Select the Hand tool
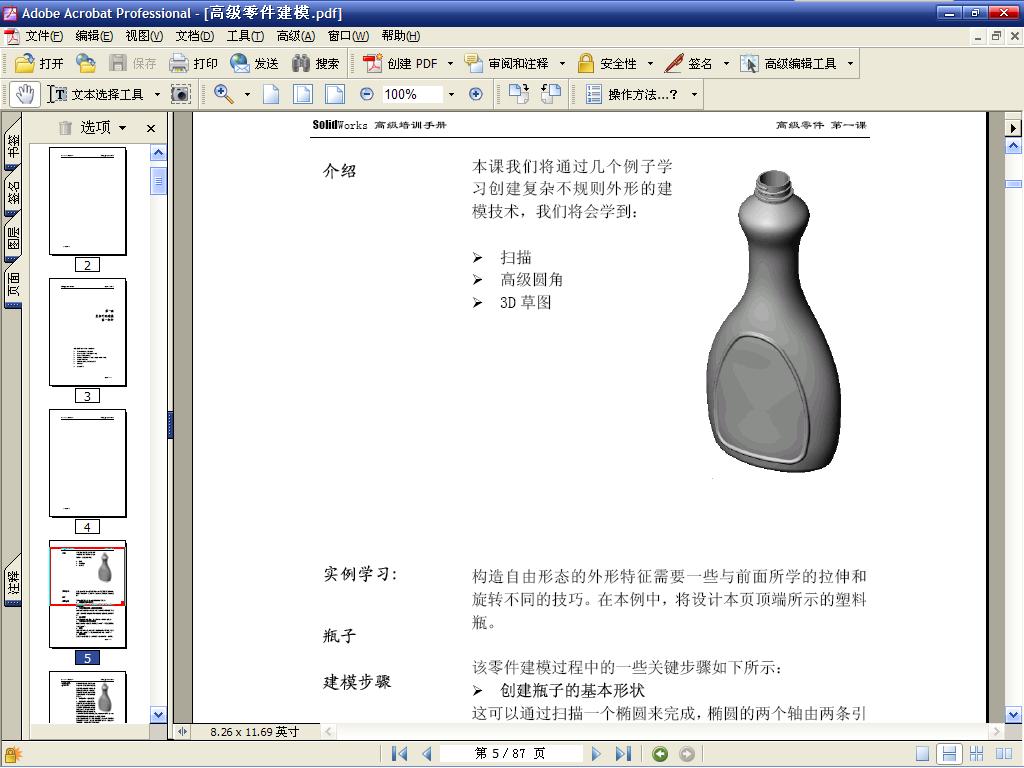Screen dimensions: 1024x768 (25, 95)
